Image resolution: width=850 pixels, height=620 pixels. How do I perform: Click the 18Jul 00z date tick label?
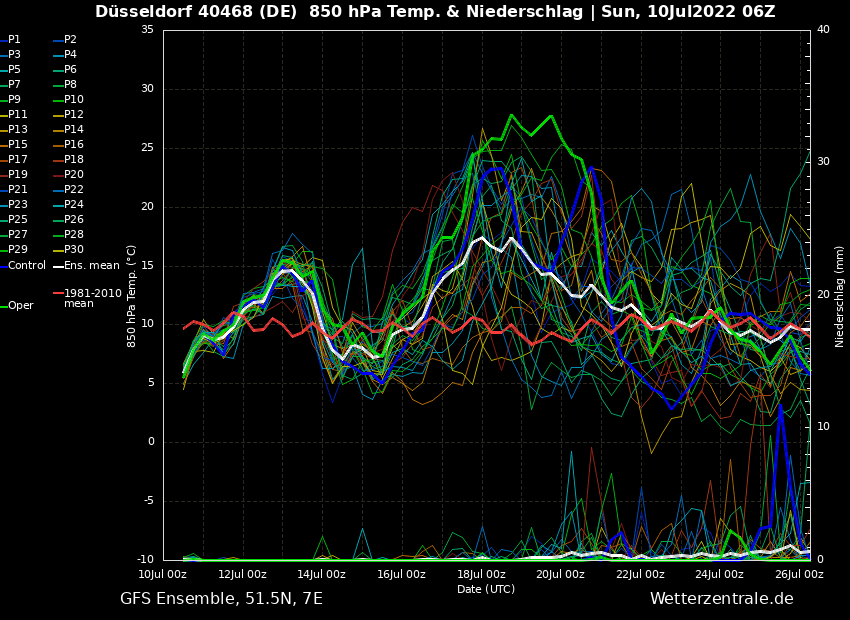click(481, 575)
